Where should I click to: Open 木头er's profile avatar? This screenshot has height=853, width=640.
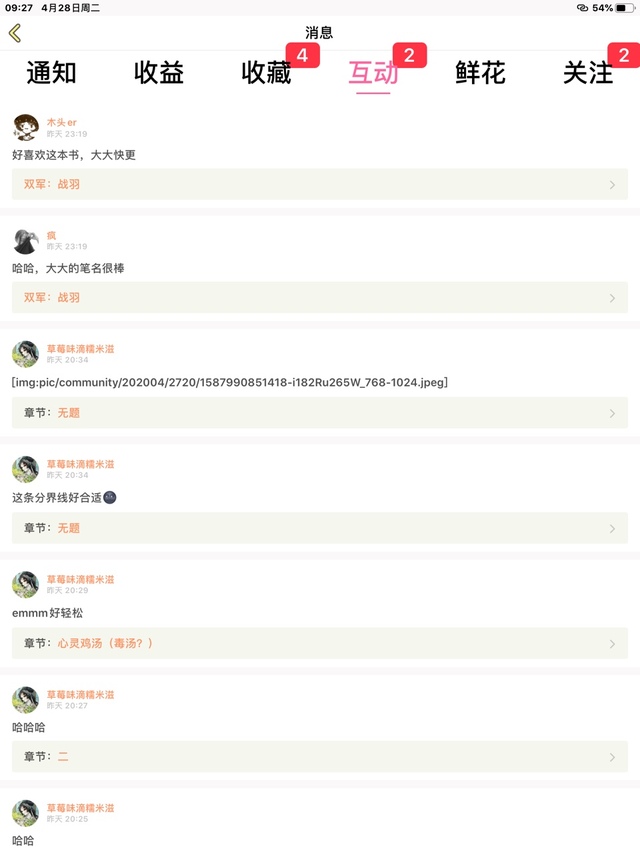pyautogui.click(x=26, y=127)
